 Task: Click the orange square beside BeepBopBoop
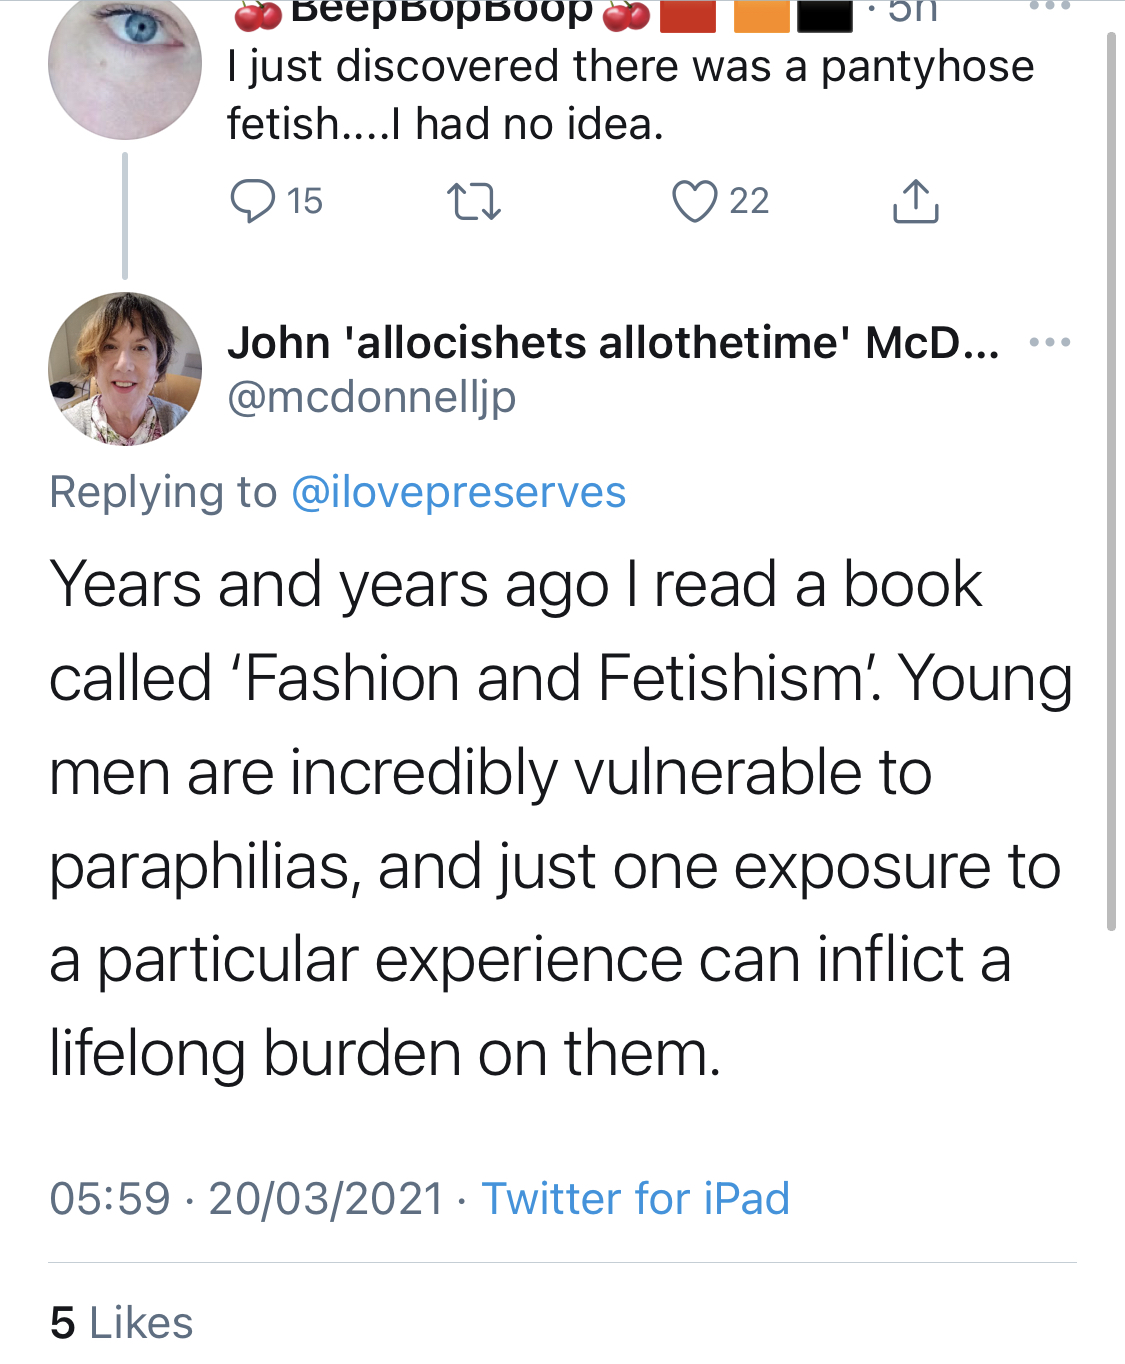pos(761,14)
